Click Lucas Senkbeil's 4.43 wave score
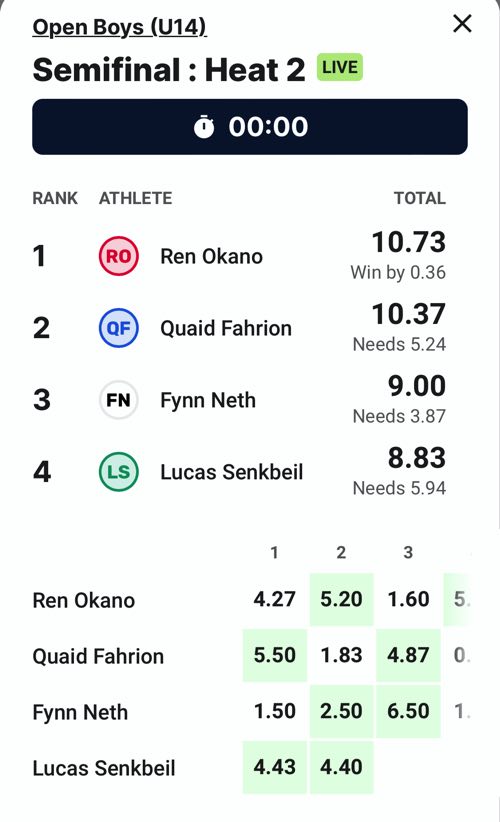Viewport: 500px width, 822px height. [275, 767]
